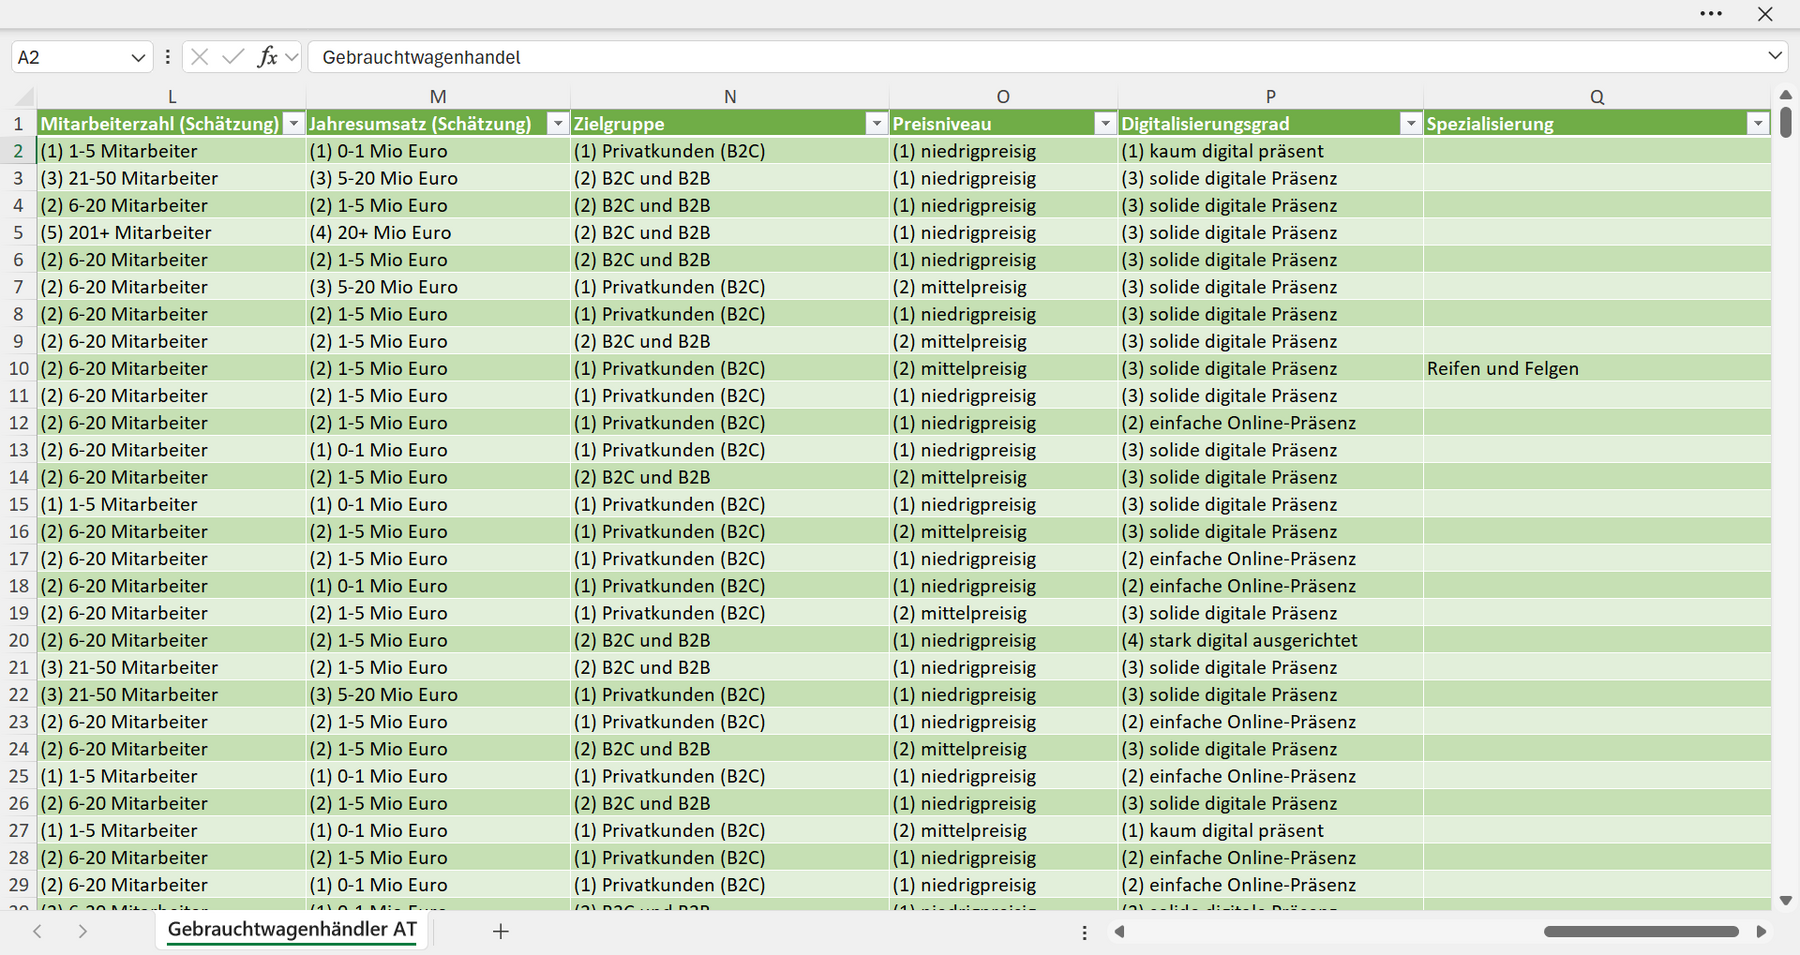Screen dimensions: 1800x955
Task: Click the horizontal scrollbar thumb
Action: 1641,931
